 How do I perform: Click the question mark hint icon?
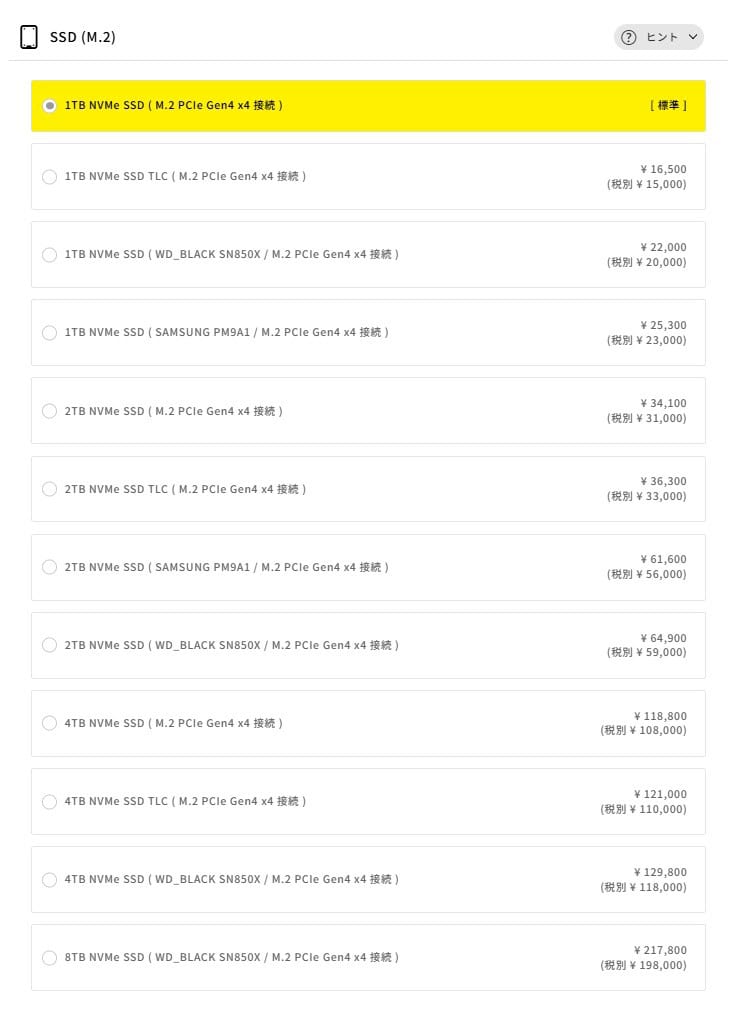629,38
